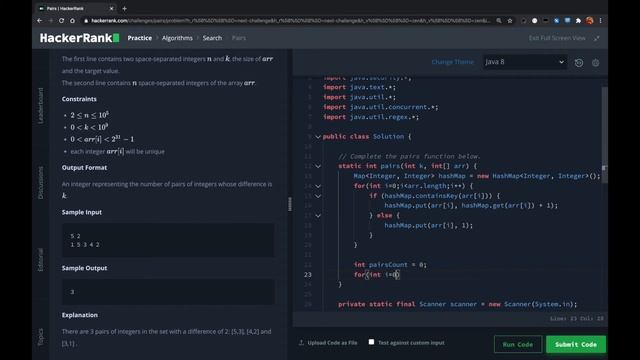Viewport: 640px width, 360px height.
Task: Click the blue square extension icon
Action: pyautogui.click(x=567, y=20)
